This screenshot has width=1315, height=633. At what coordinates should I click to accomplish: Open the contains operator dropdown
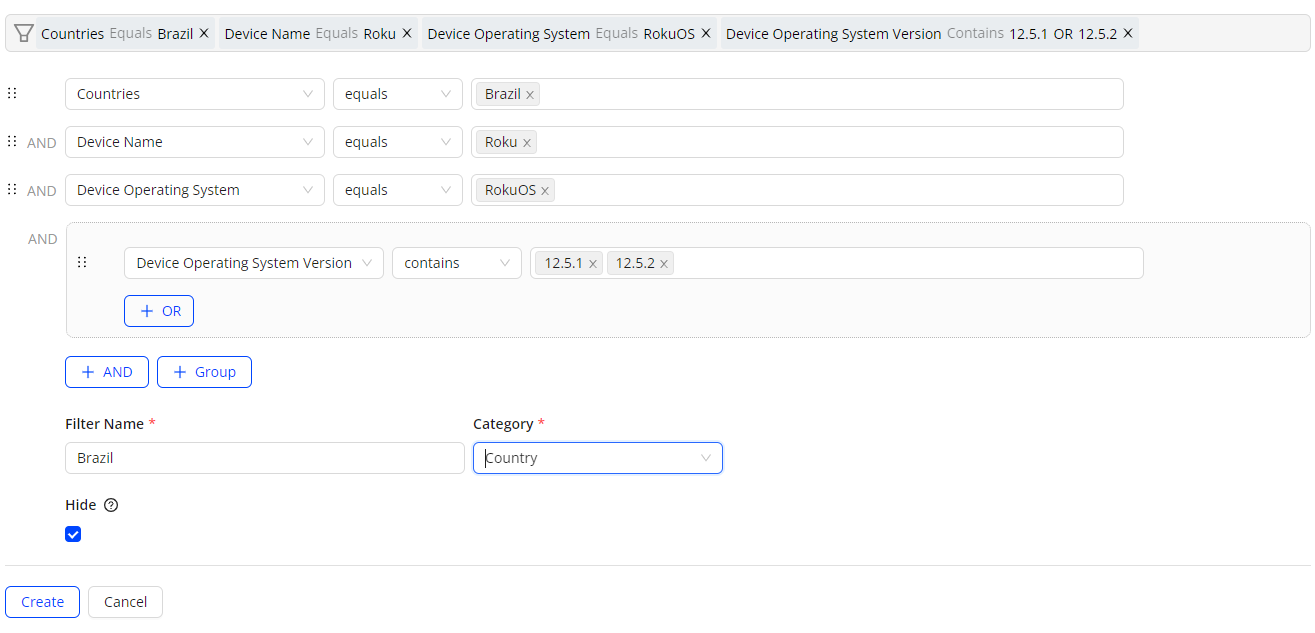[457, 263]
